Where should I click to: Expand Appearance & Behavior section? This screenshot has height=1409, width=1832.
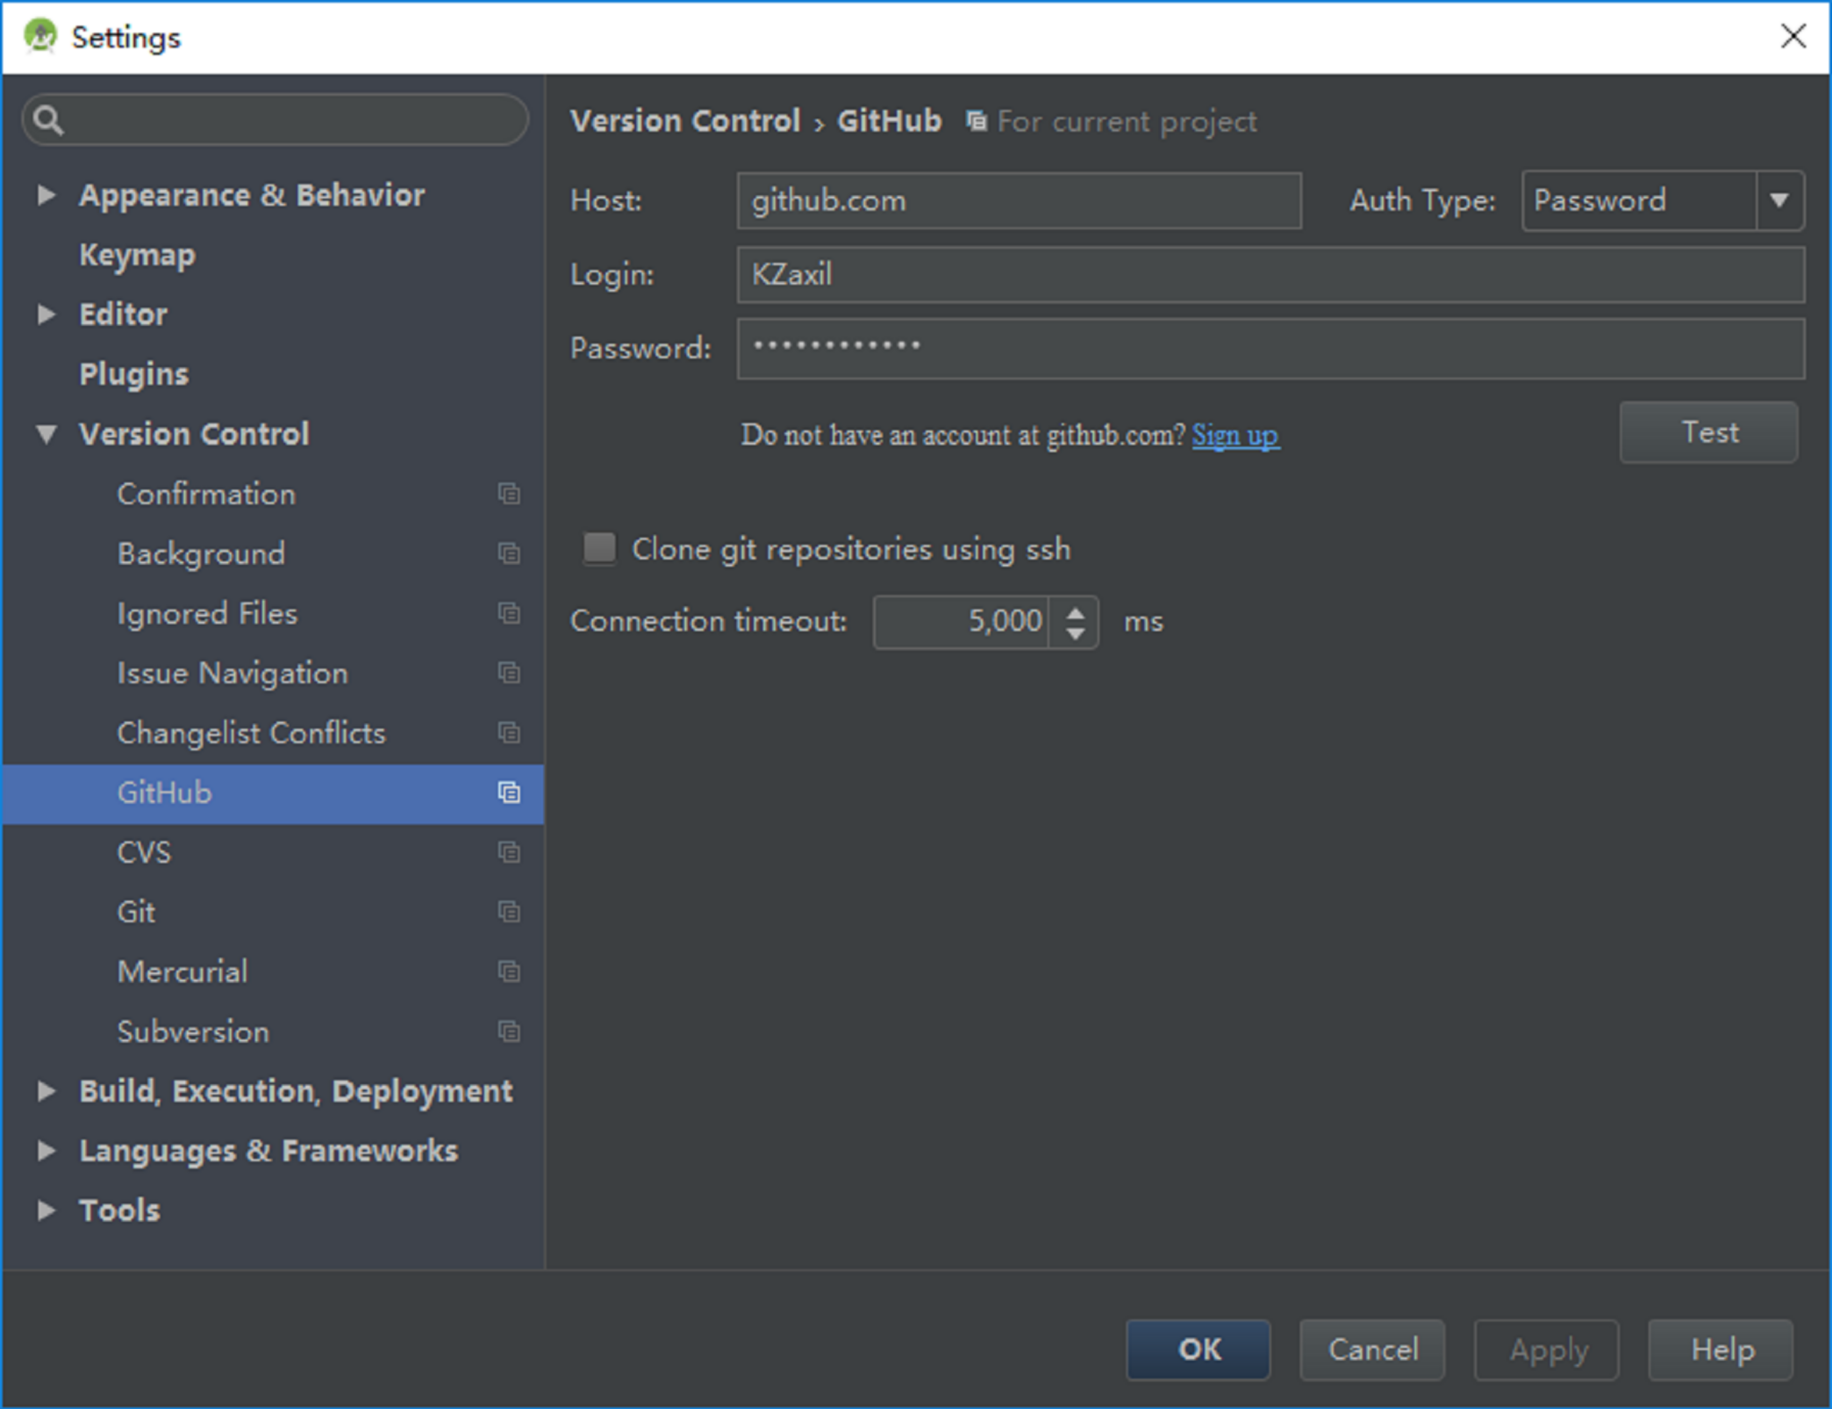45,195
